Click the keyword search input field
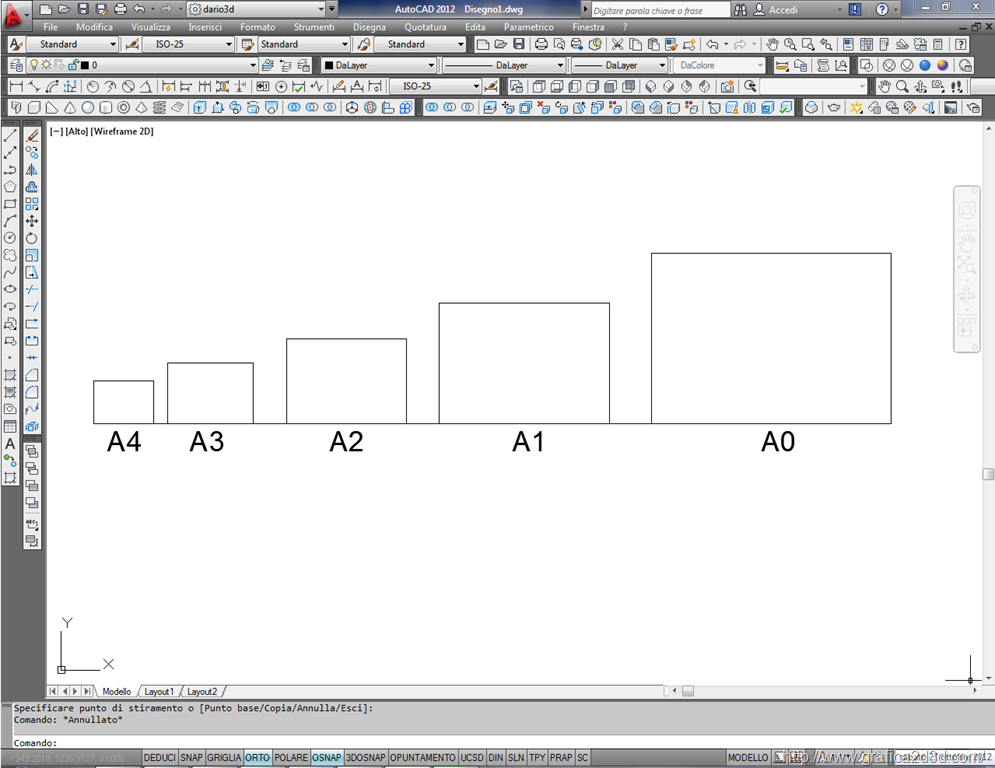Image resolution: width=995 pixels, height=768 pixels. coord(658,10)
